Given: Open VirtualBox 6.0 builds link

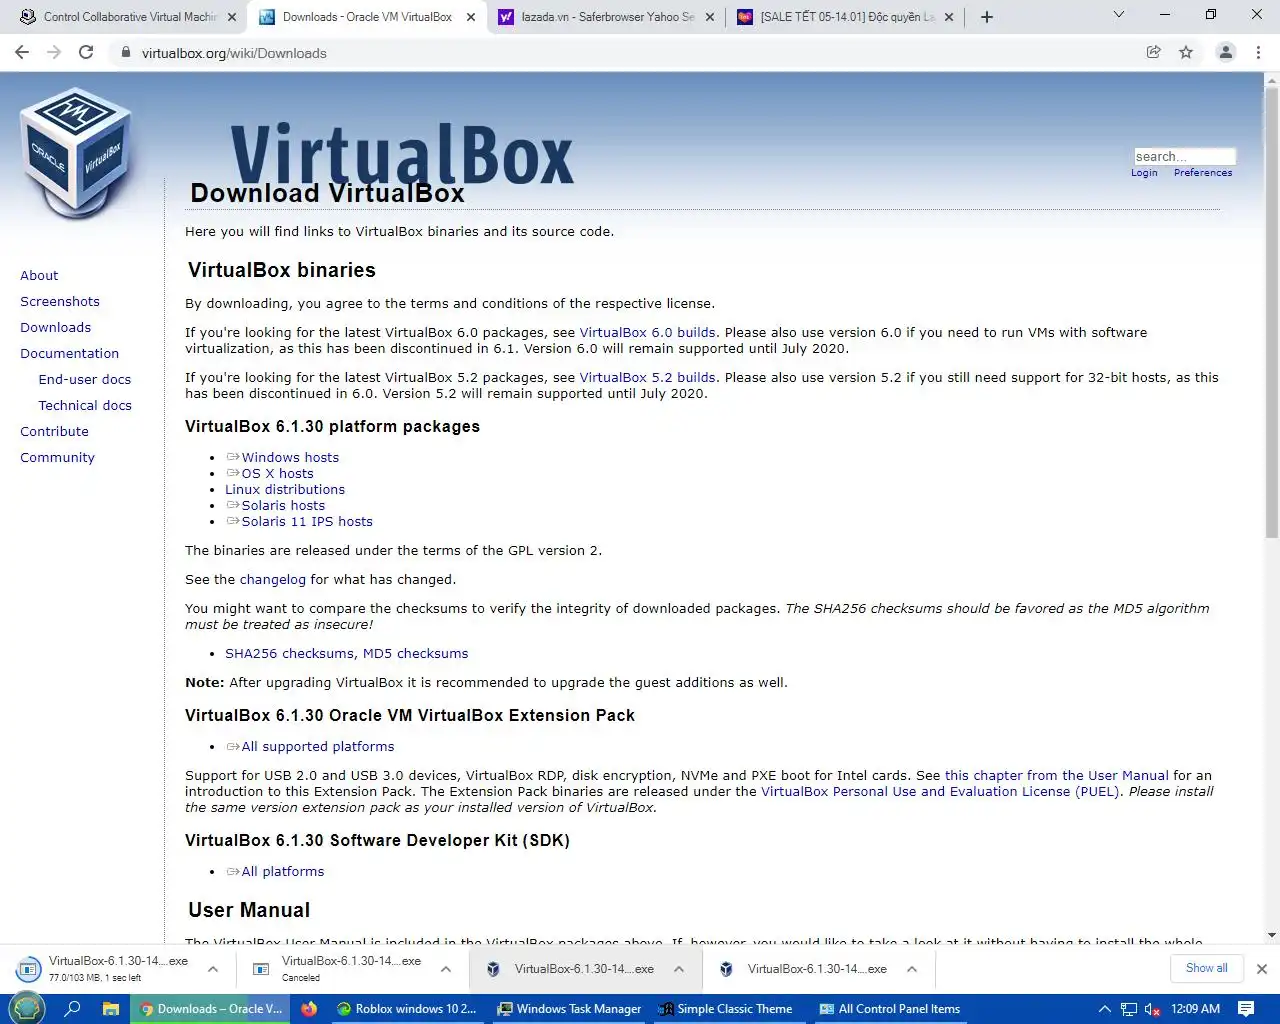Looking at the screenshot, I should pos(647,333).
